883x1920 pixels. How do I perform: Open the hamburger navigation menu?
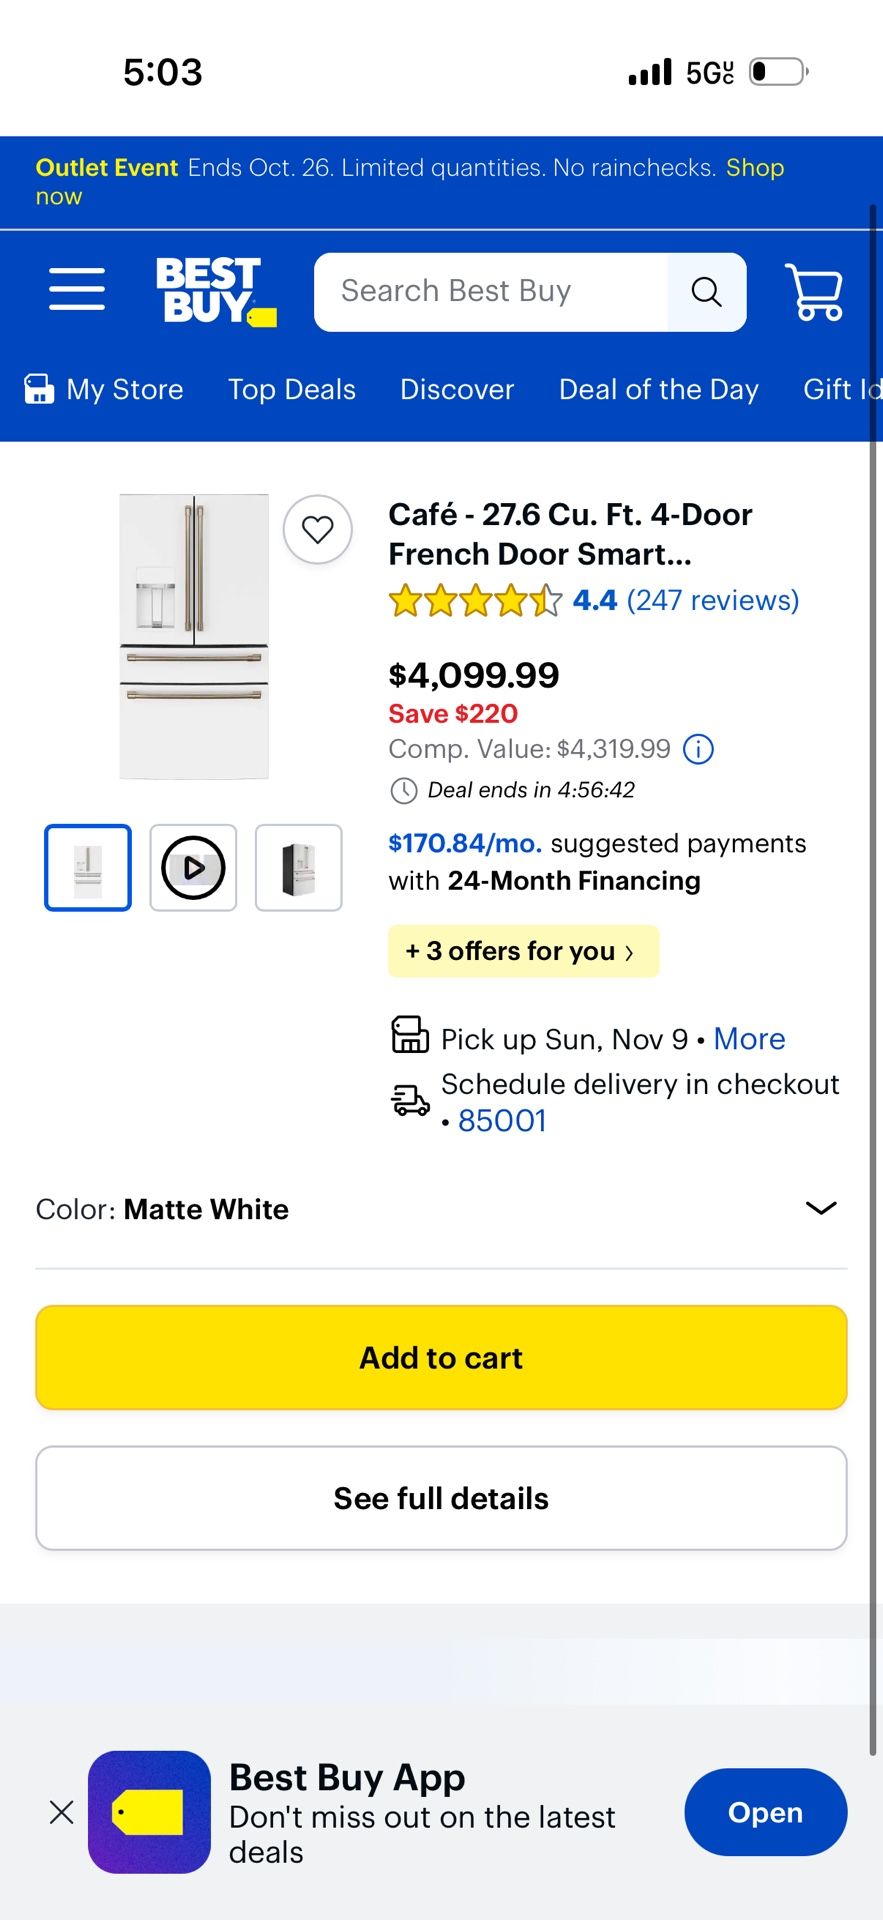coord(77,290)
